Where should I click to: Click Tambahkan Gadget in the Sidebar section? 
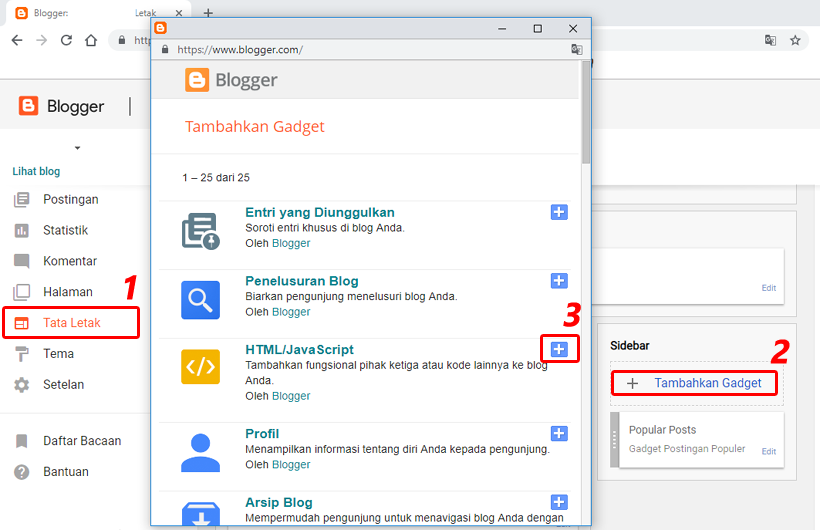[694, 383]
